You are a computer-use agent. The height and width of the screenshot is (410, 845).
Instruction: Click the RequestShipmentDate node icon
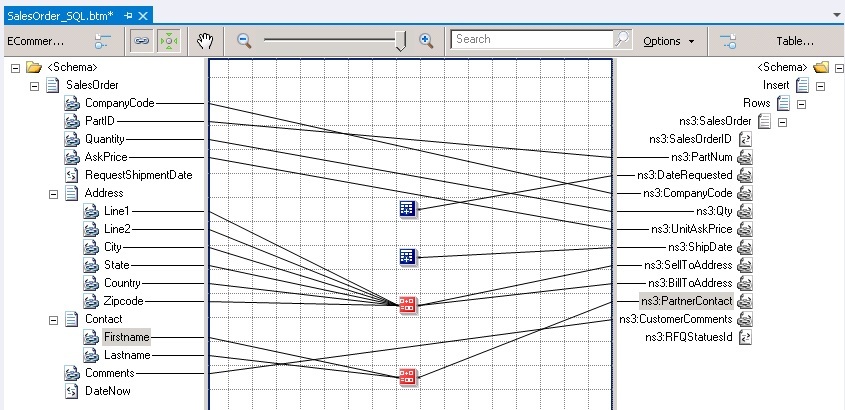72,175
